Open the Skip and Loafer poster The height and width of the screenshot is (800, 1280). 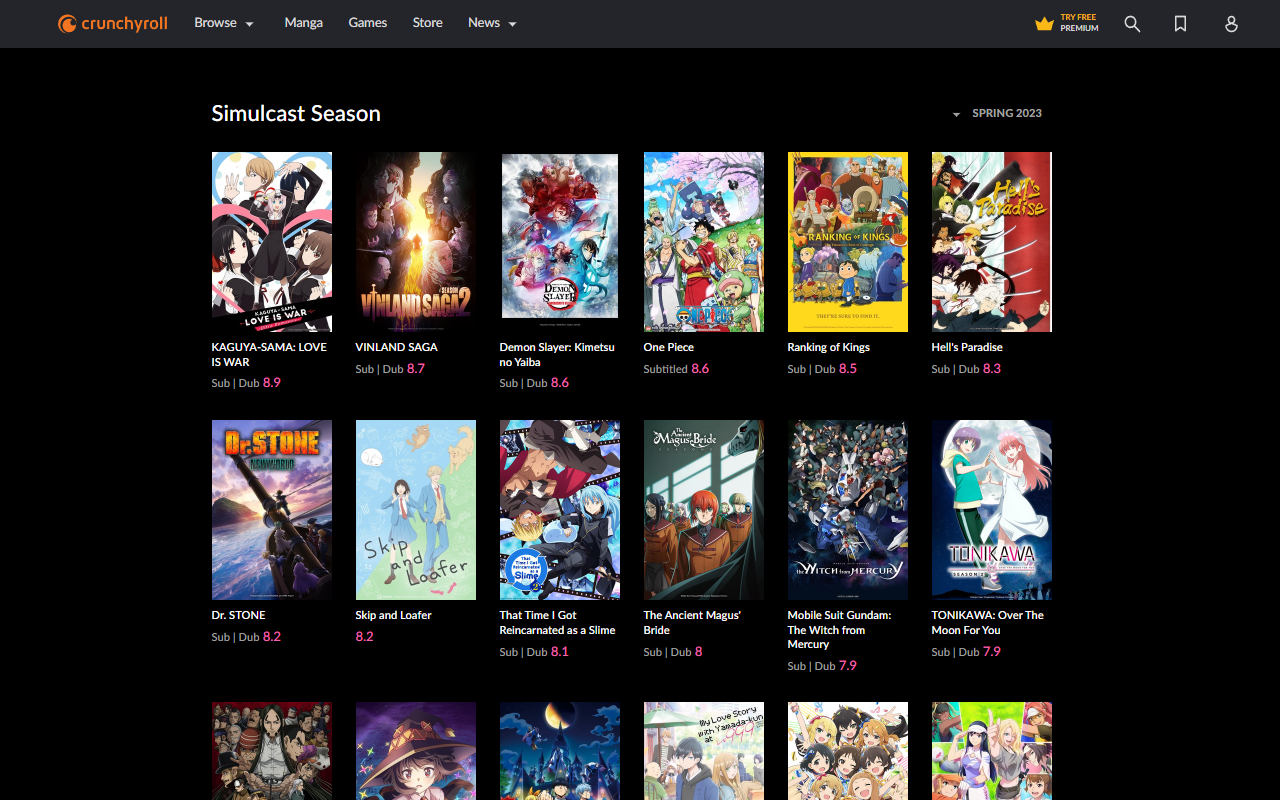pos(416,510)
